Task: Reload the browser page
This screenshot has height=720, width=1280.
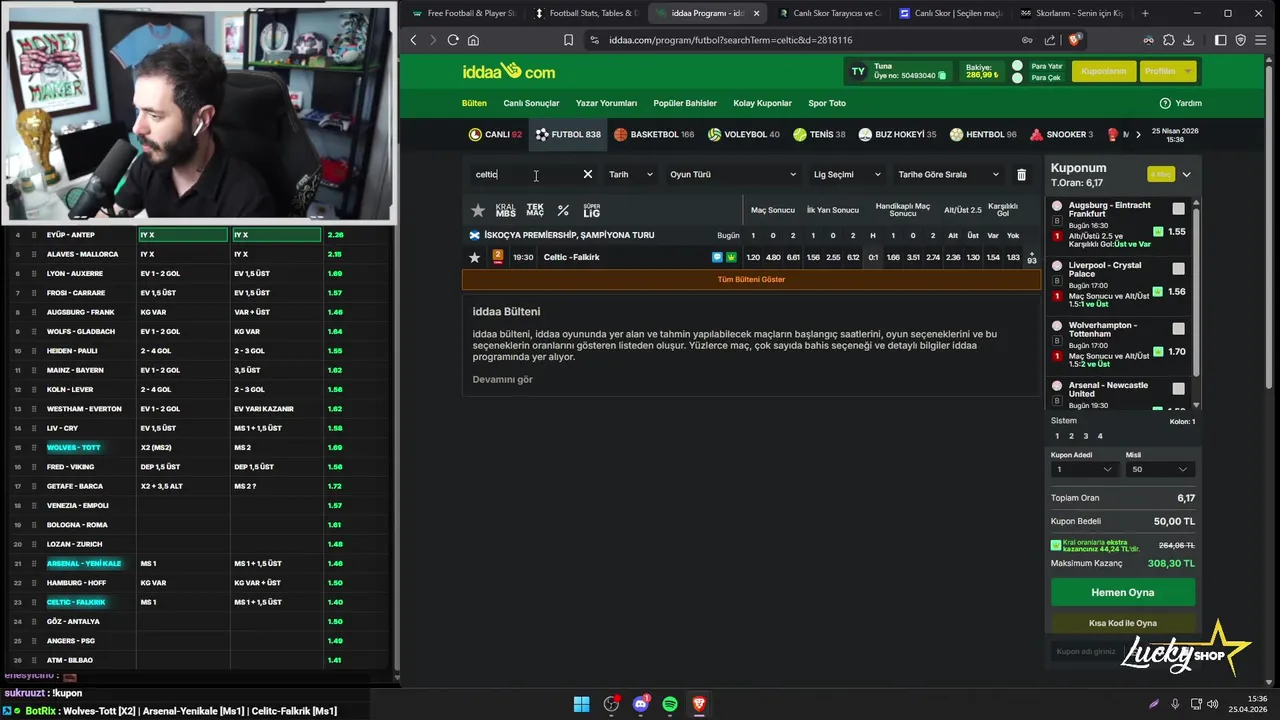Action: pos(453,40)
